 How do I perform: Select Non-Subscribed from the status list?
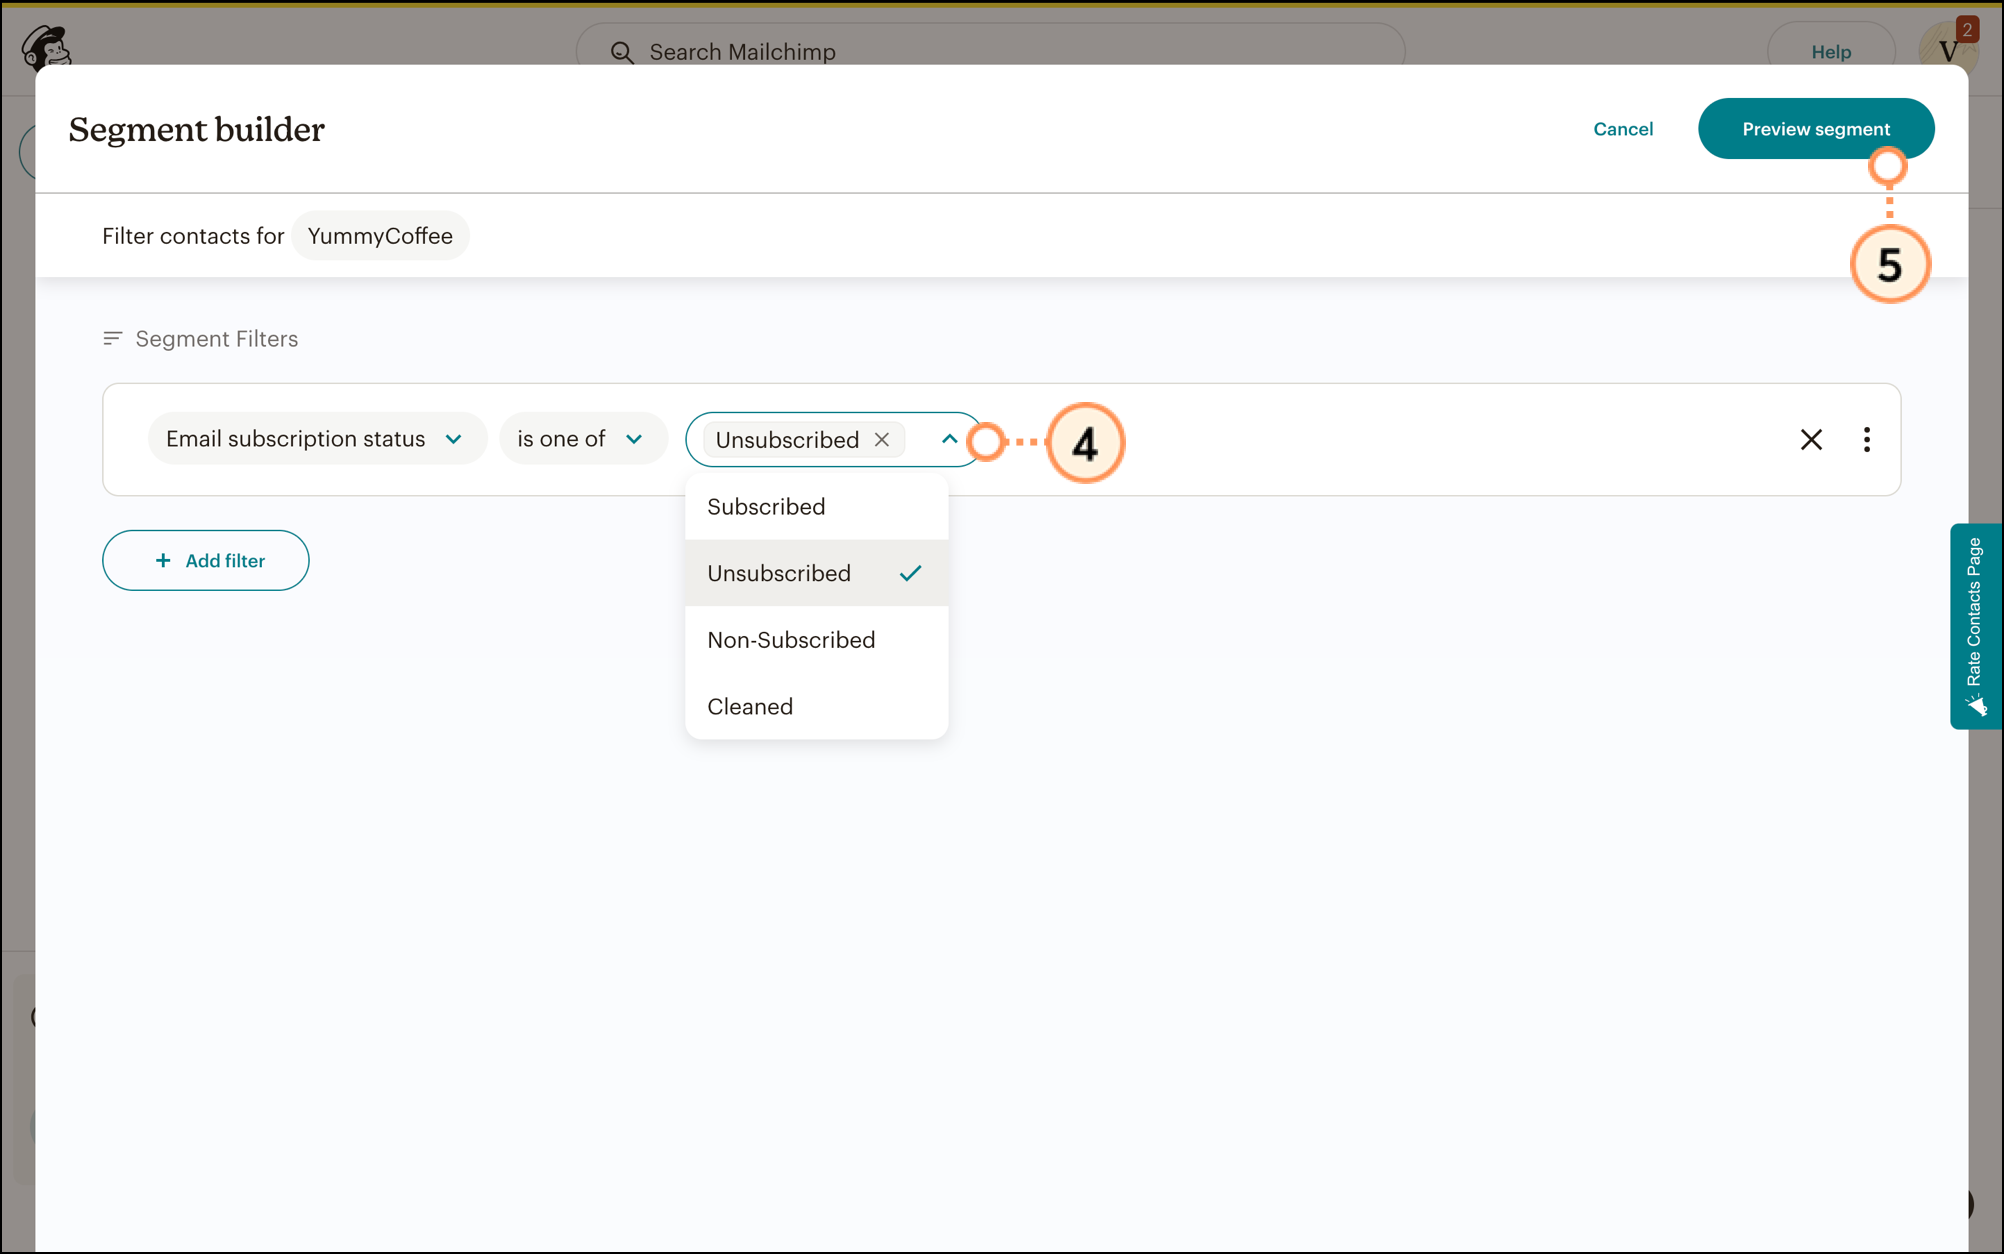point(816,640)
